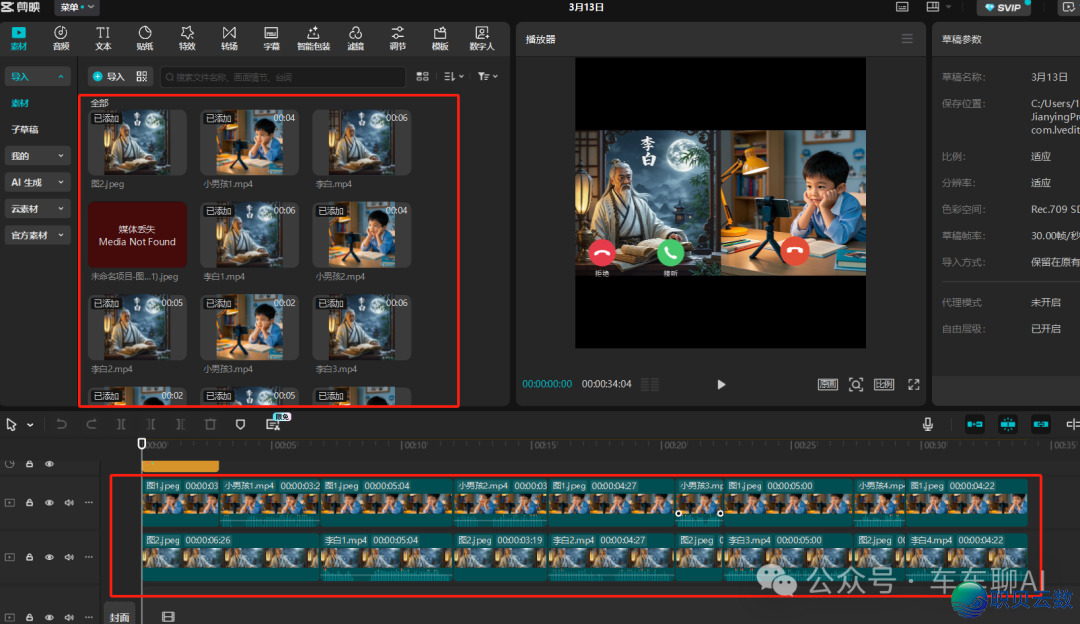Expand the AI 生成 sidebar section
Screen dimensions: 1080x624
37,183
